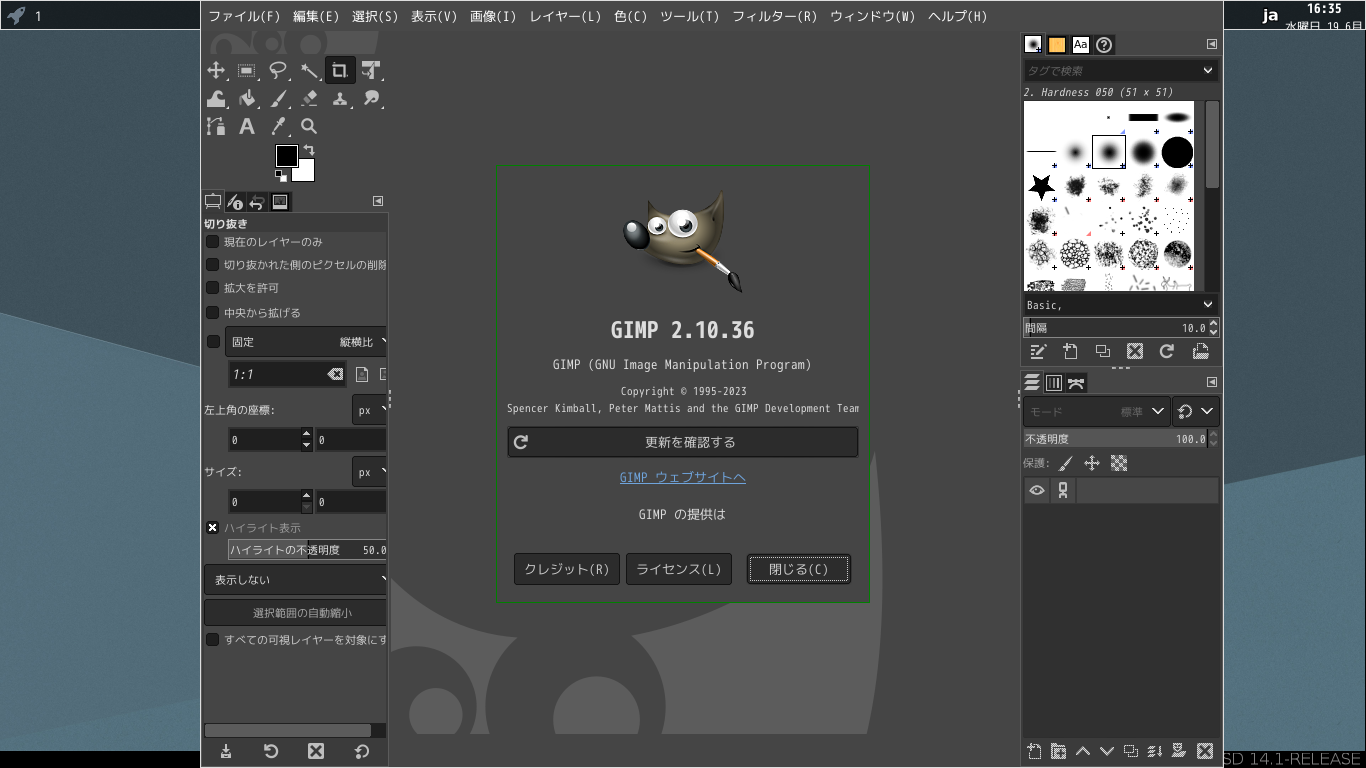1366x768 pixels.
Task: Open the layers panel configure menu arrow
Action: click(1211, 382)
